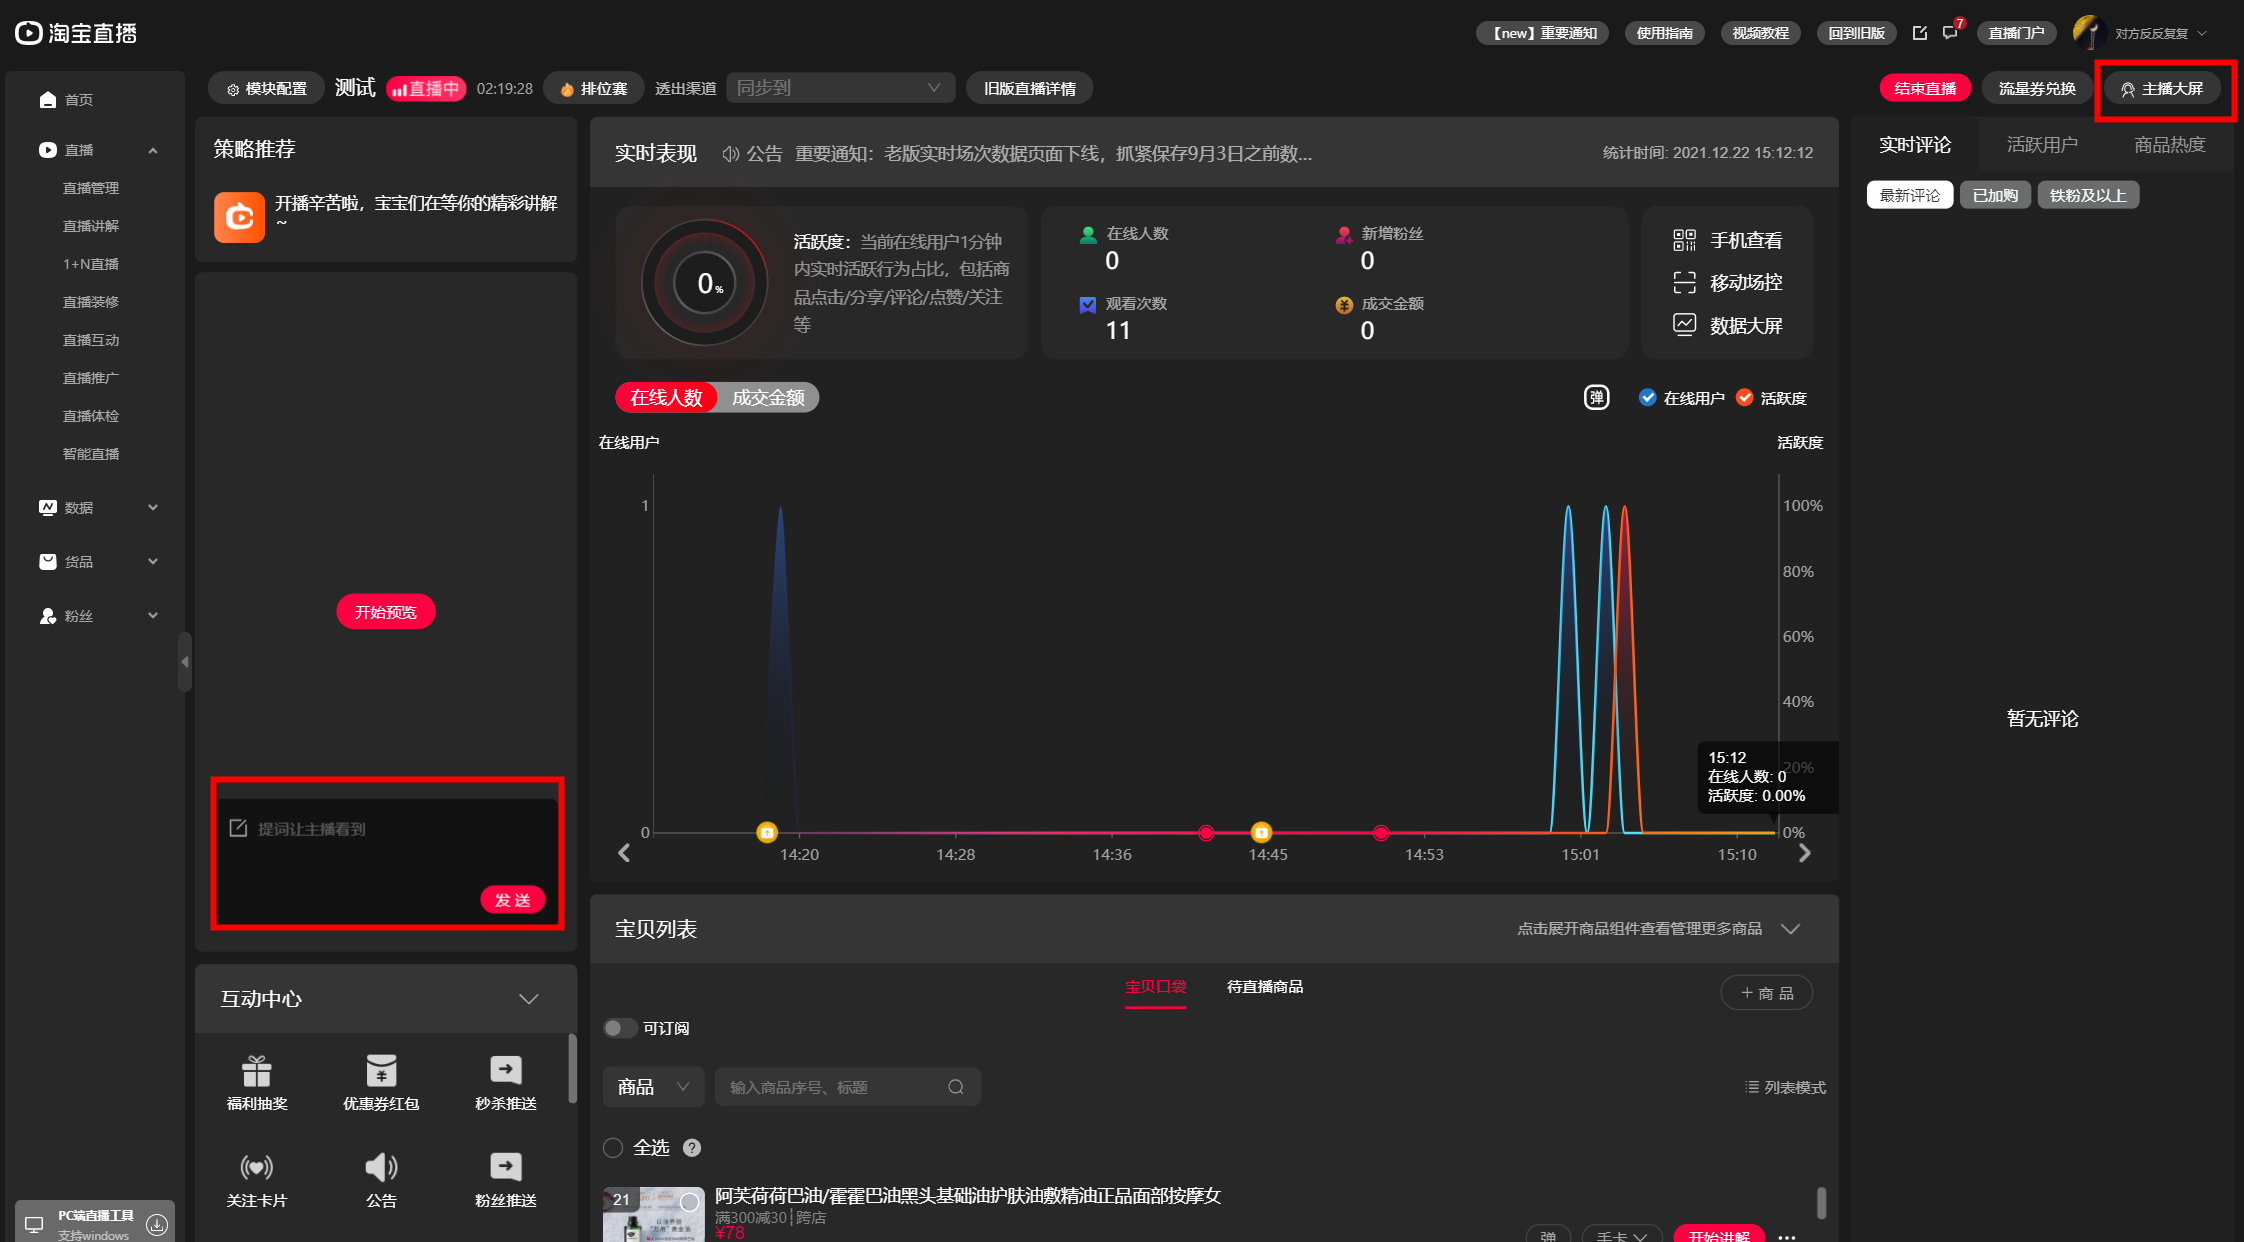
Task: Switch to 商品热度 tab
Action: pyautogui.click(x=2169, y=145)
